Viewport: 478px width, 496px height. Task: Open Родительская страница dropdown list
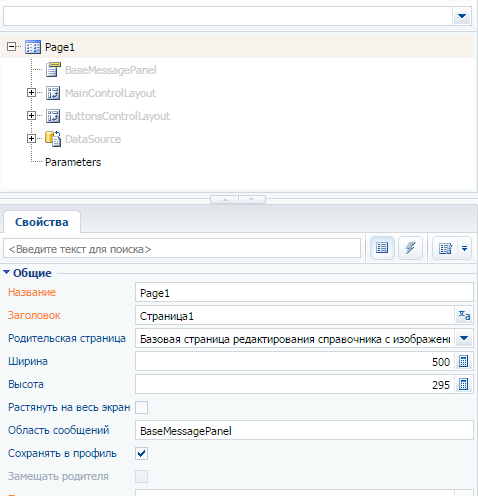[464, 339]
